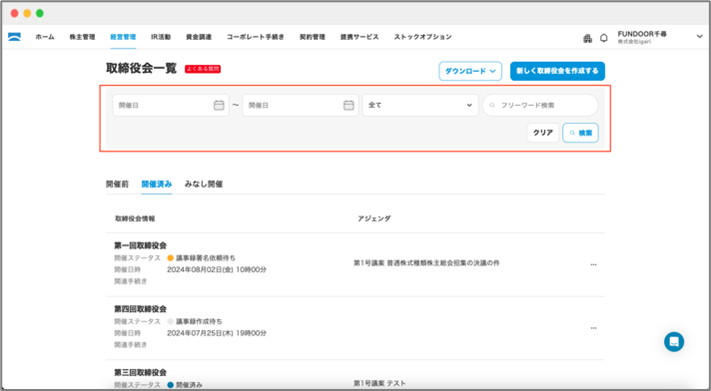Image resolution: width=711 pixels, height=391 pixels.
Task: Switch to the みなし開催 tab
Action: pos(204,184)
